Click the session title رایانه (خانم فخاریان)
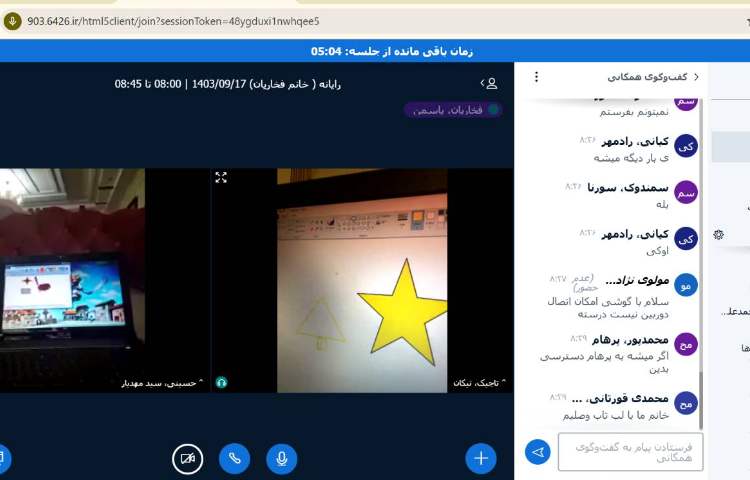 227,84
